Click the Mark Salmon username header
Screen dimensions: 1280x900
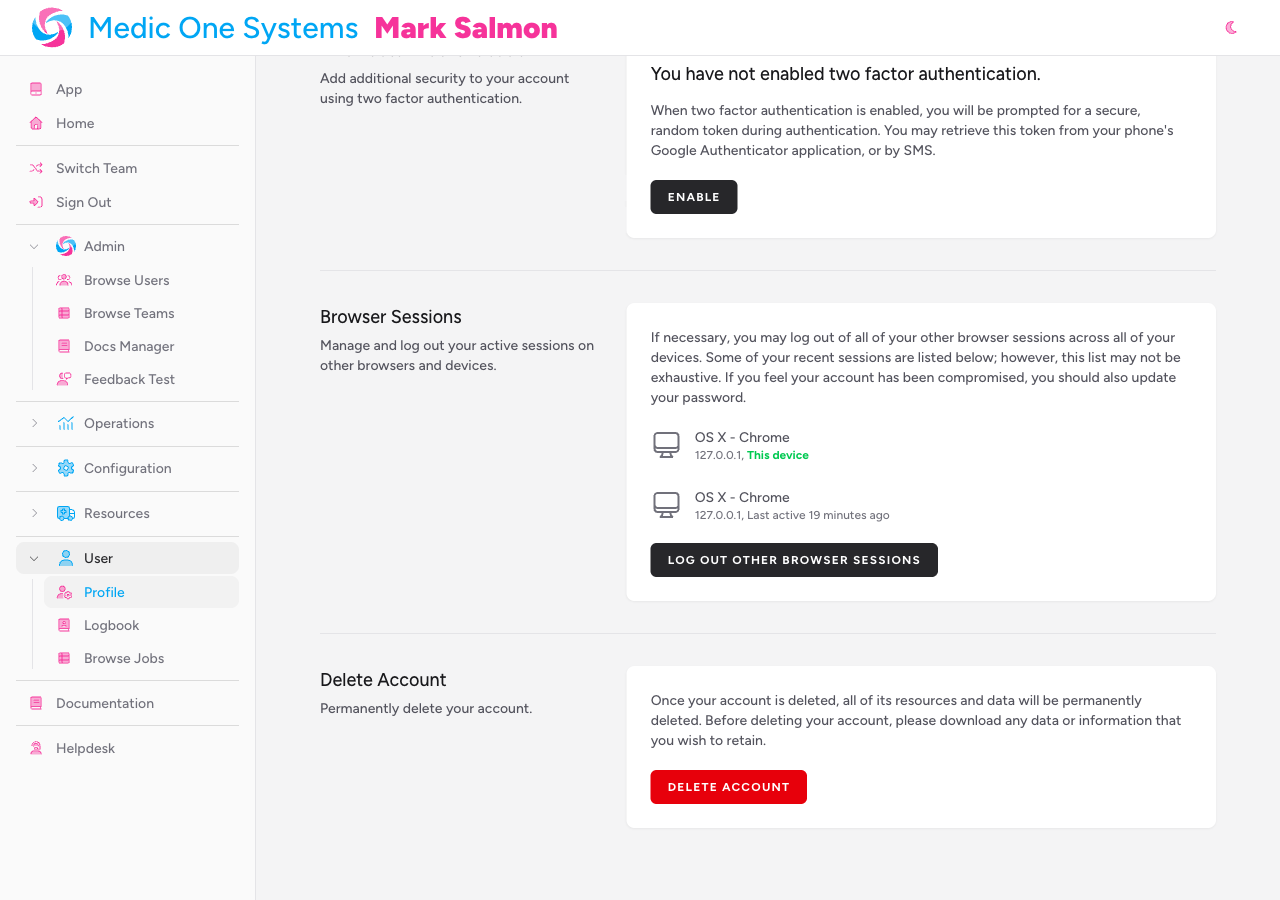(x=465, y=28)
